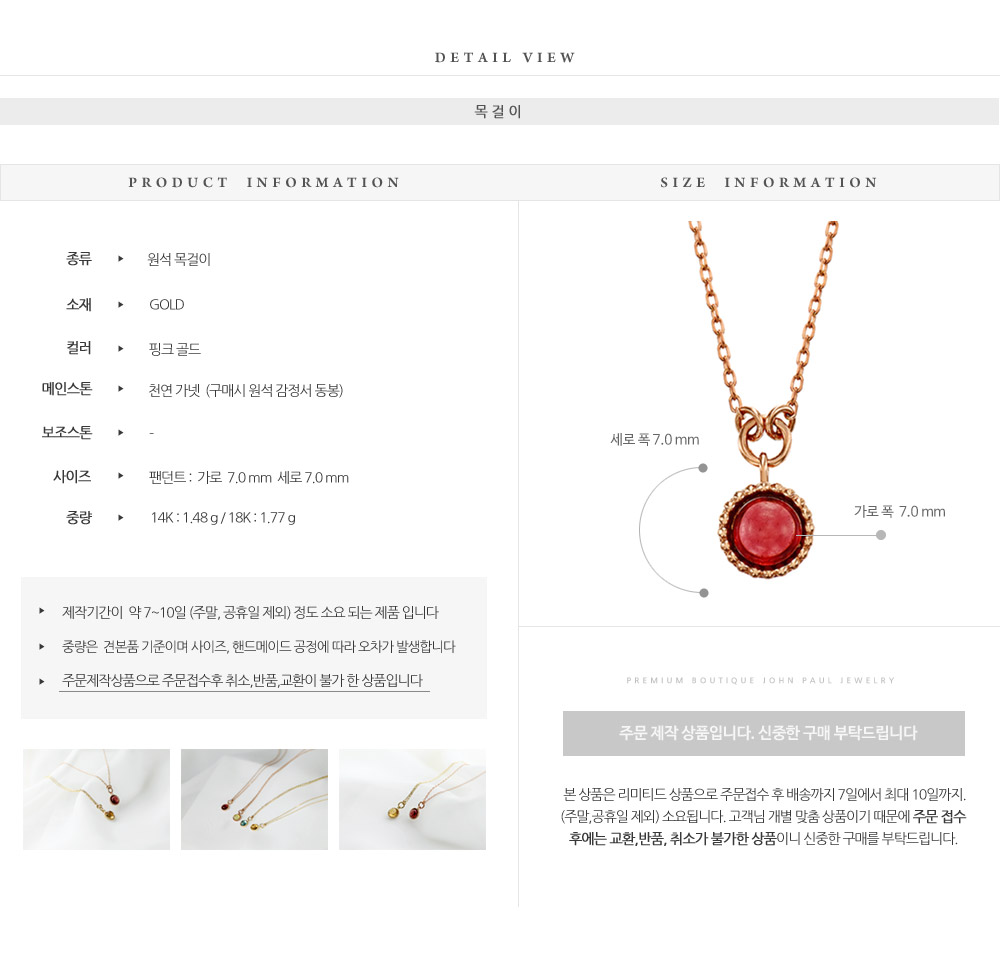Click the arrow bullet next to 보조스톤
The height and width of the screenshot is (958, 1000).
point(121,433)
